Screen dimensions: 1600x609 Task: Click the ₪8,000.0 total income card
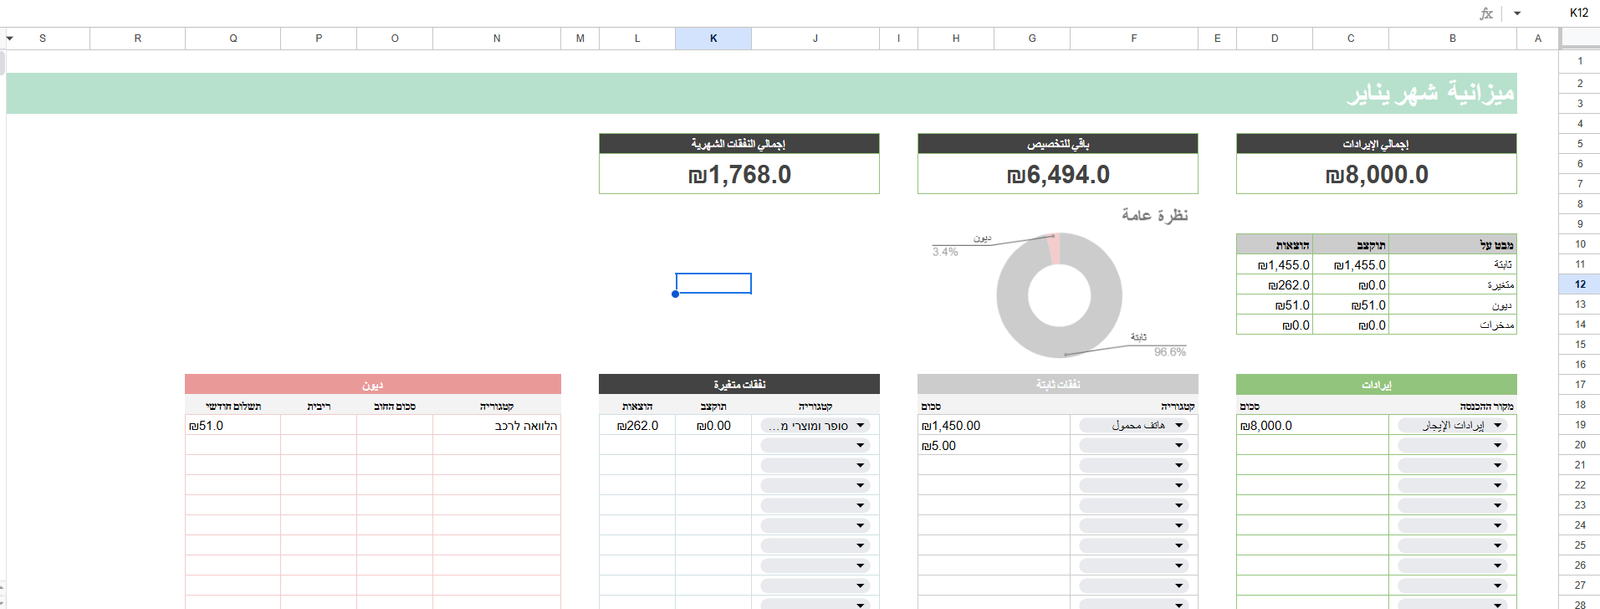pos(1376,175)
